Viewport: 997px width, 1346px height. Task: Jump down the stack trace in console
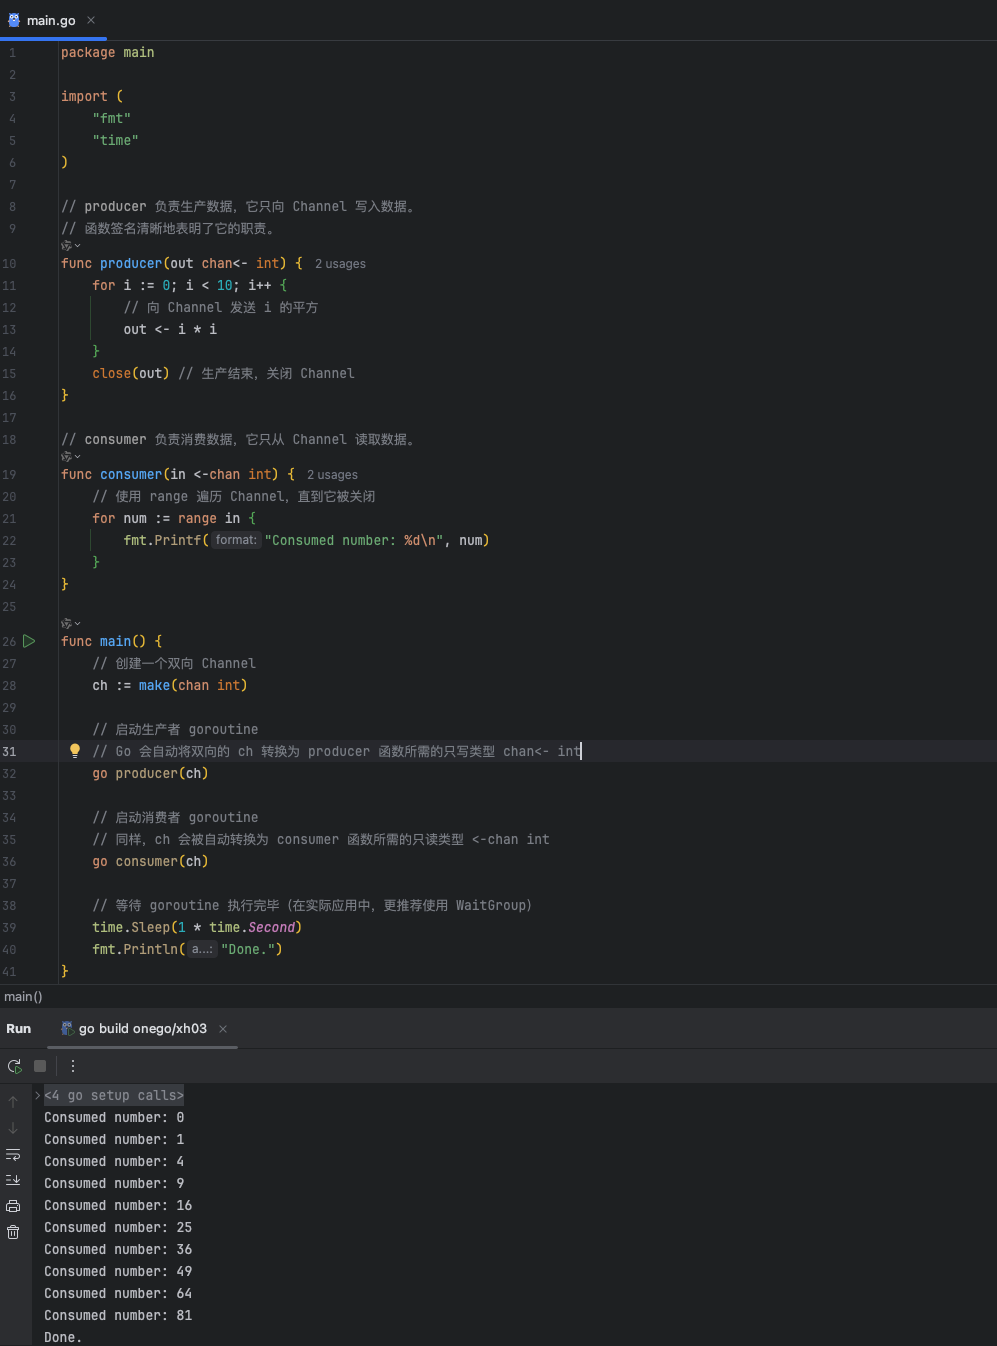(13, 1128)
